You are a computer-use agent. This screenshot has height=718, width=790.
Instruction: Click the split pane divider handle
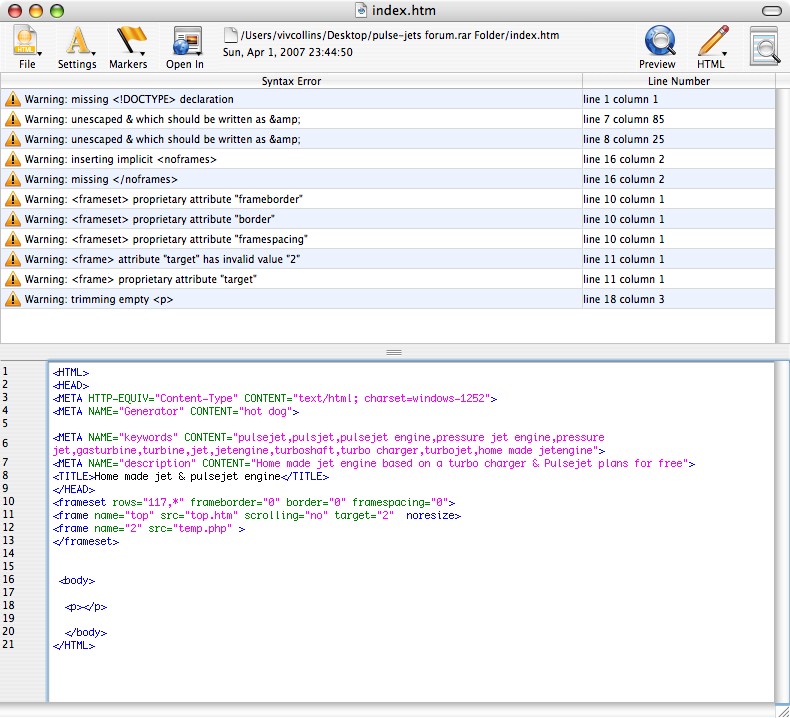click(x=394, y=352)
